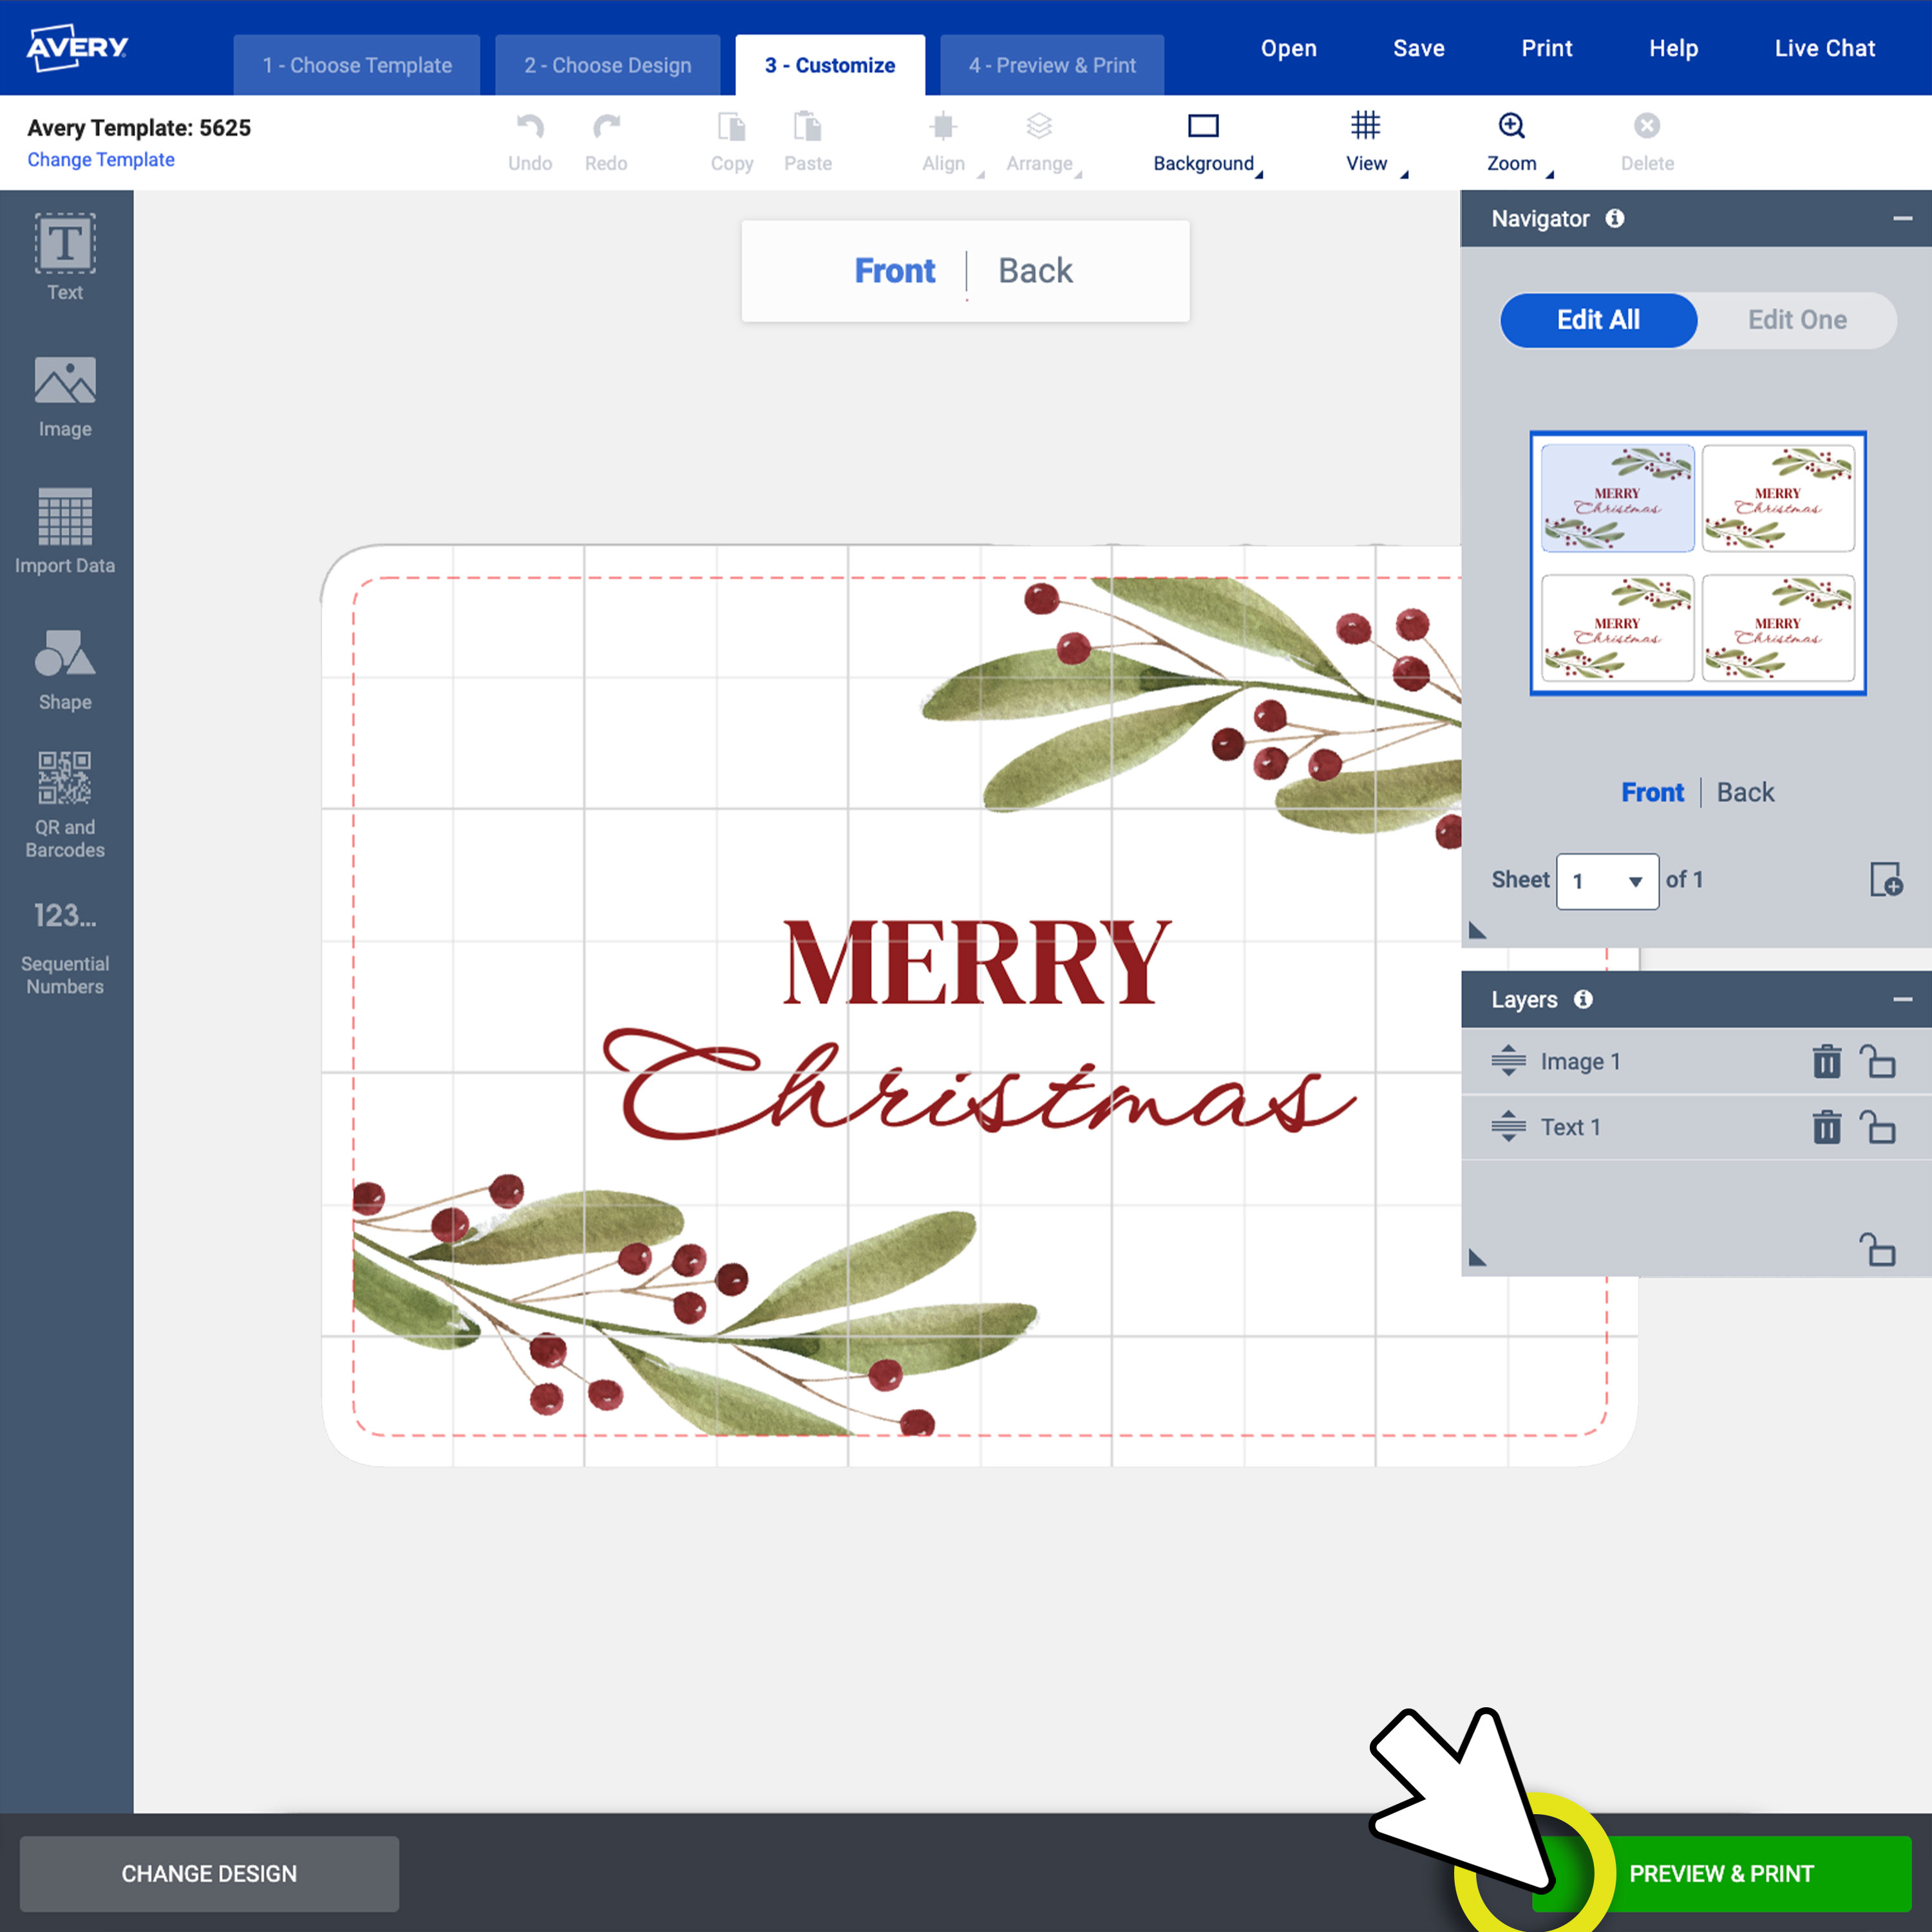The height and width of the screenshot is (1932, 1932).
Task: Delete the Text 1 layer
Action: [1827, 1127]
